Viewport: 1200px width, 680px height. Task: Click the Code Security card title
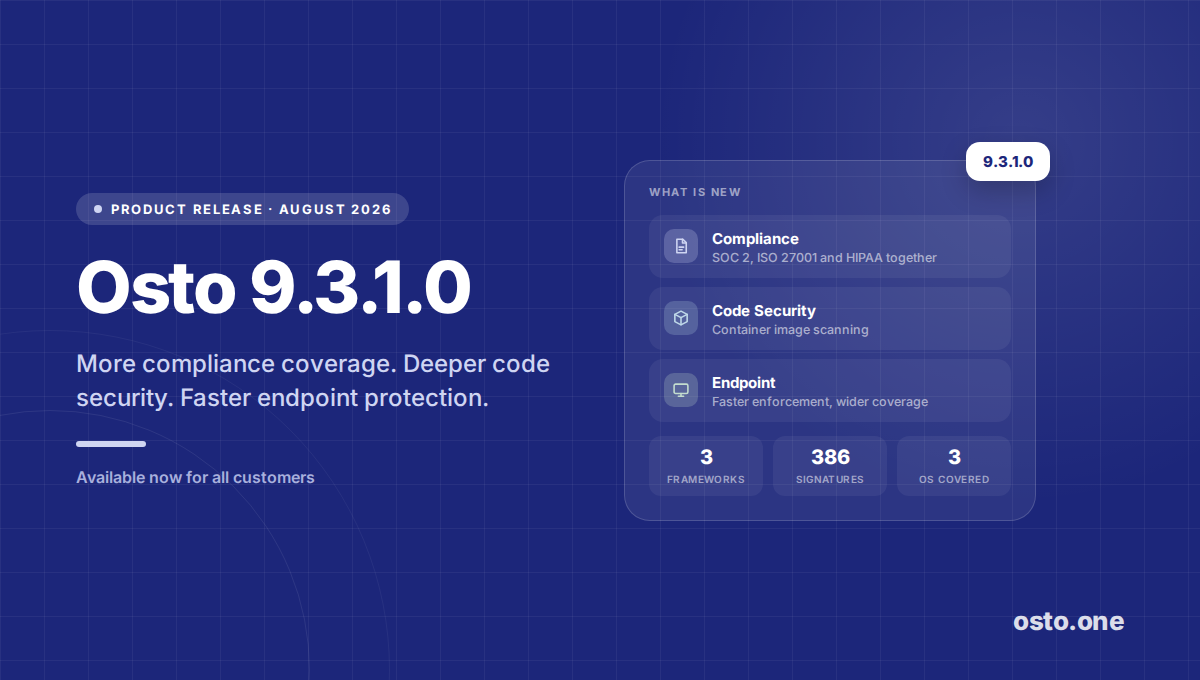(764, 310)
